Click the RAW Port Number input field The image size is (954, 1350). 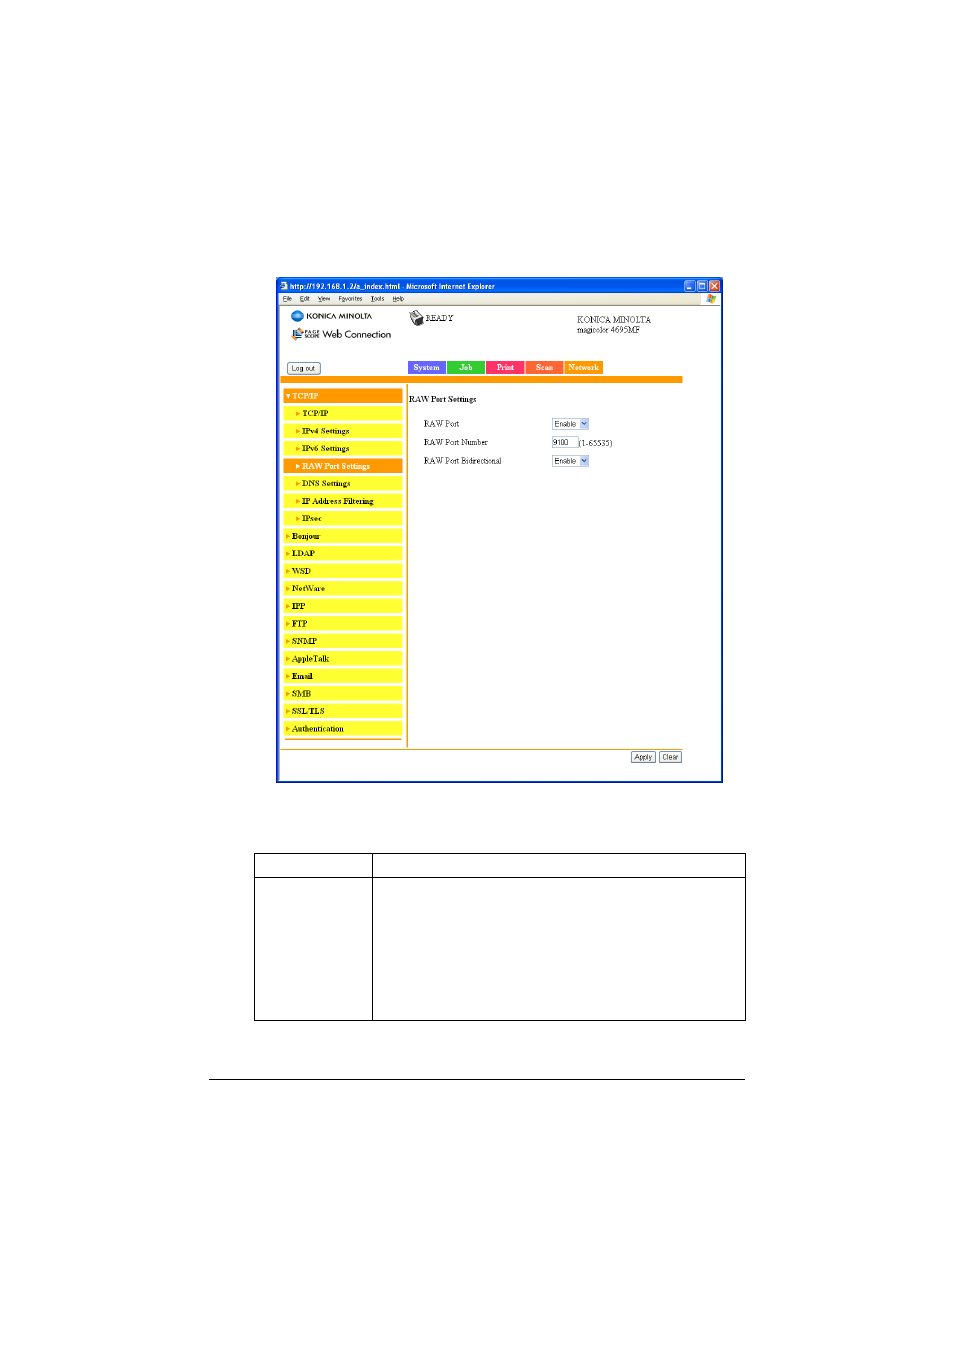564,442
